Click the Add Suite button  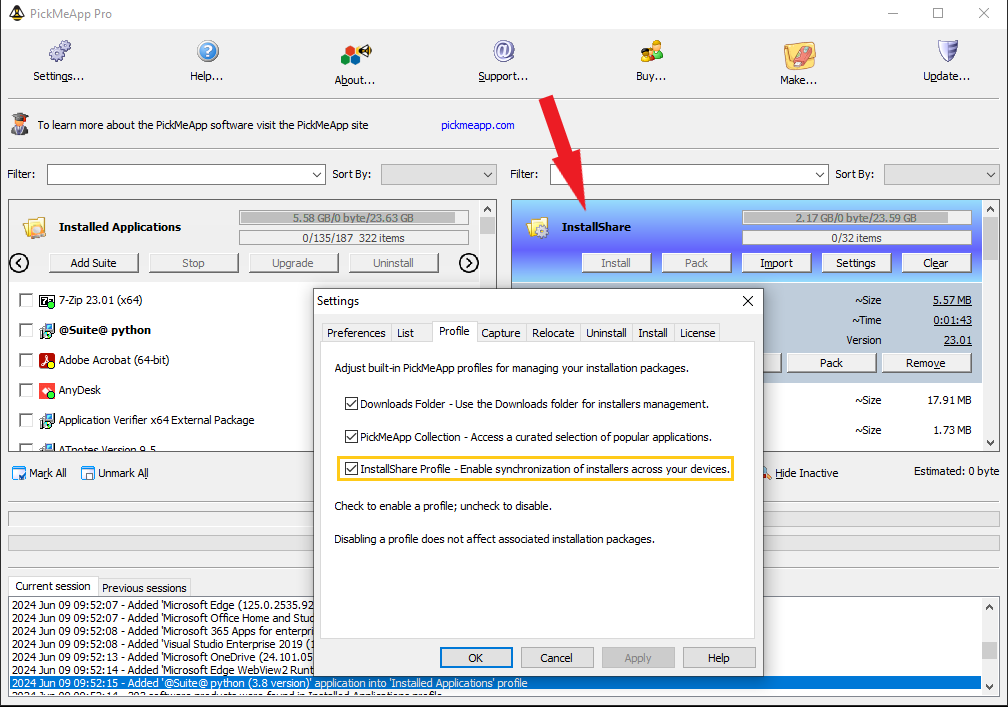click(94, 263)
